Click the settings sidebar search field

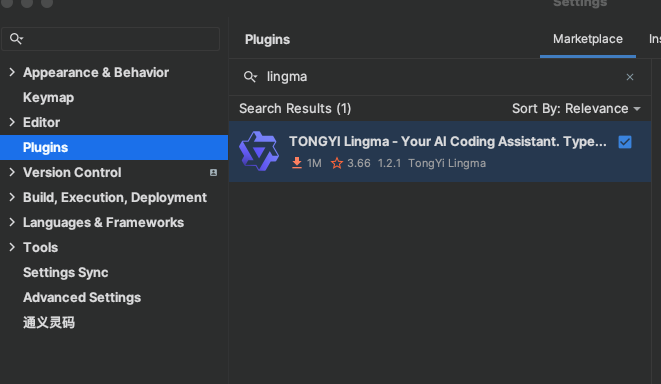110,39
